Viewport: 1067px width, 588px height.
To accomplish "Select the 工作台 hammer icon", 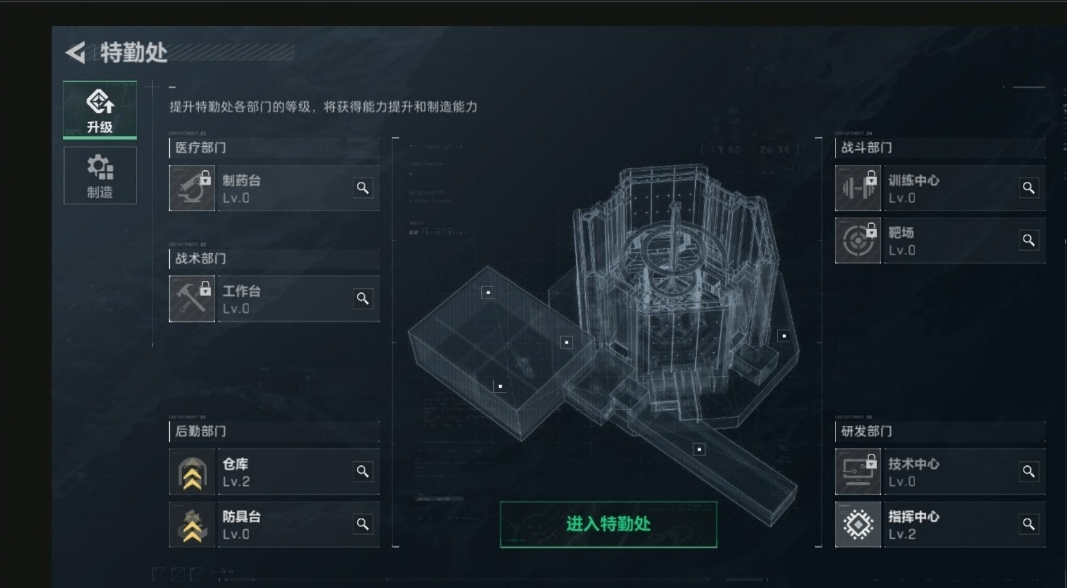I will [x=192, y=298].
